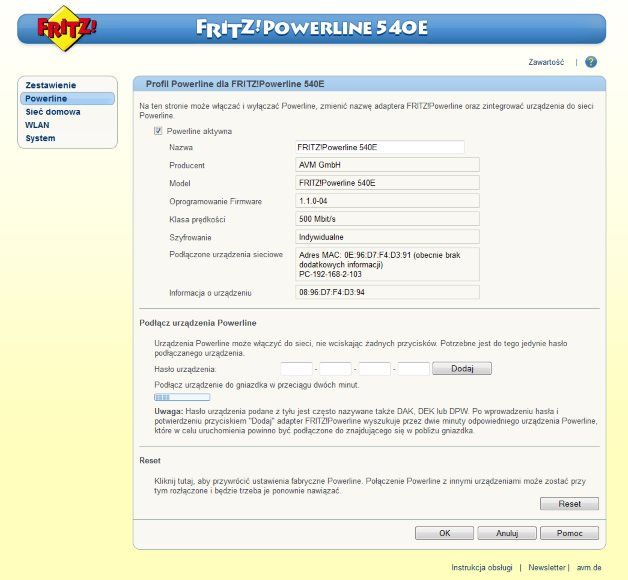Click the speed value 500 Mbit/s

coord(387,219)
